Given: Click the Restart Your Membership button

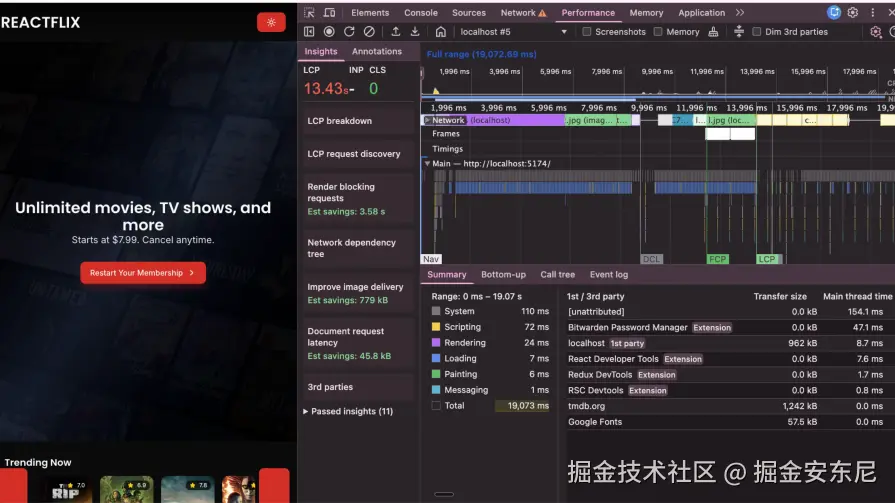Looking at the screenshot, I should [143, 273].
